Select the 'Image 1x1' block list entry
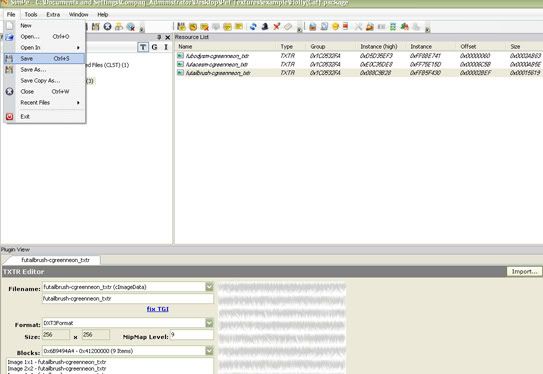Viewport: 543px width, 374px height. 57,362
